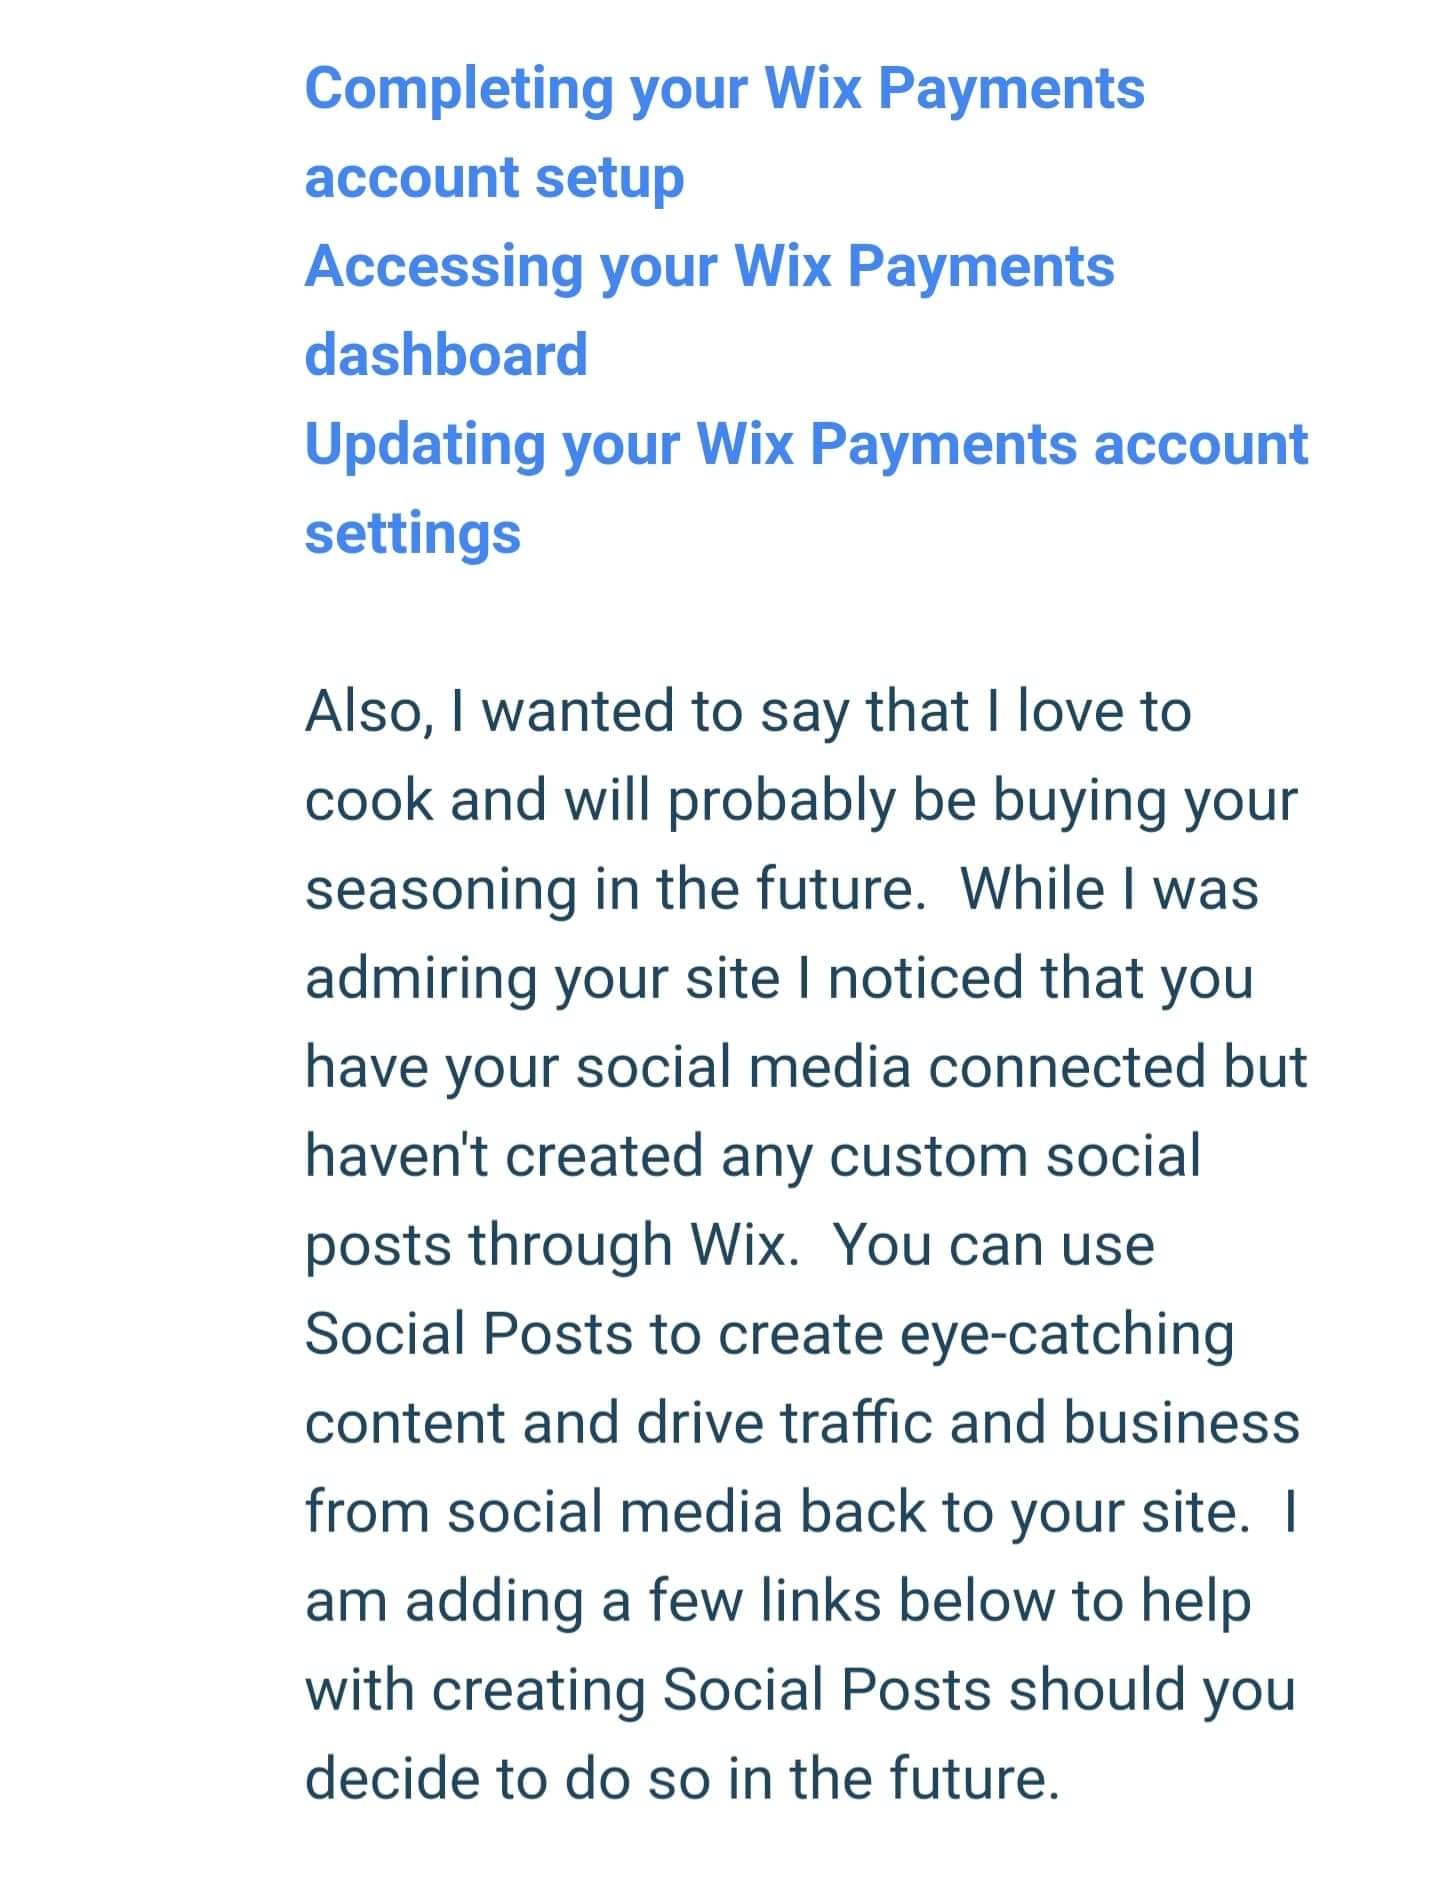The height and width of the screenshot is (1903, 1440).
Task: Click the text "with creating Social Posts"
Action: [x=646, y=1690]
